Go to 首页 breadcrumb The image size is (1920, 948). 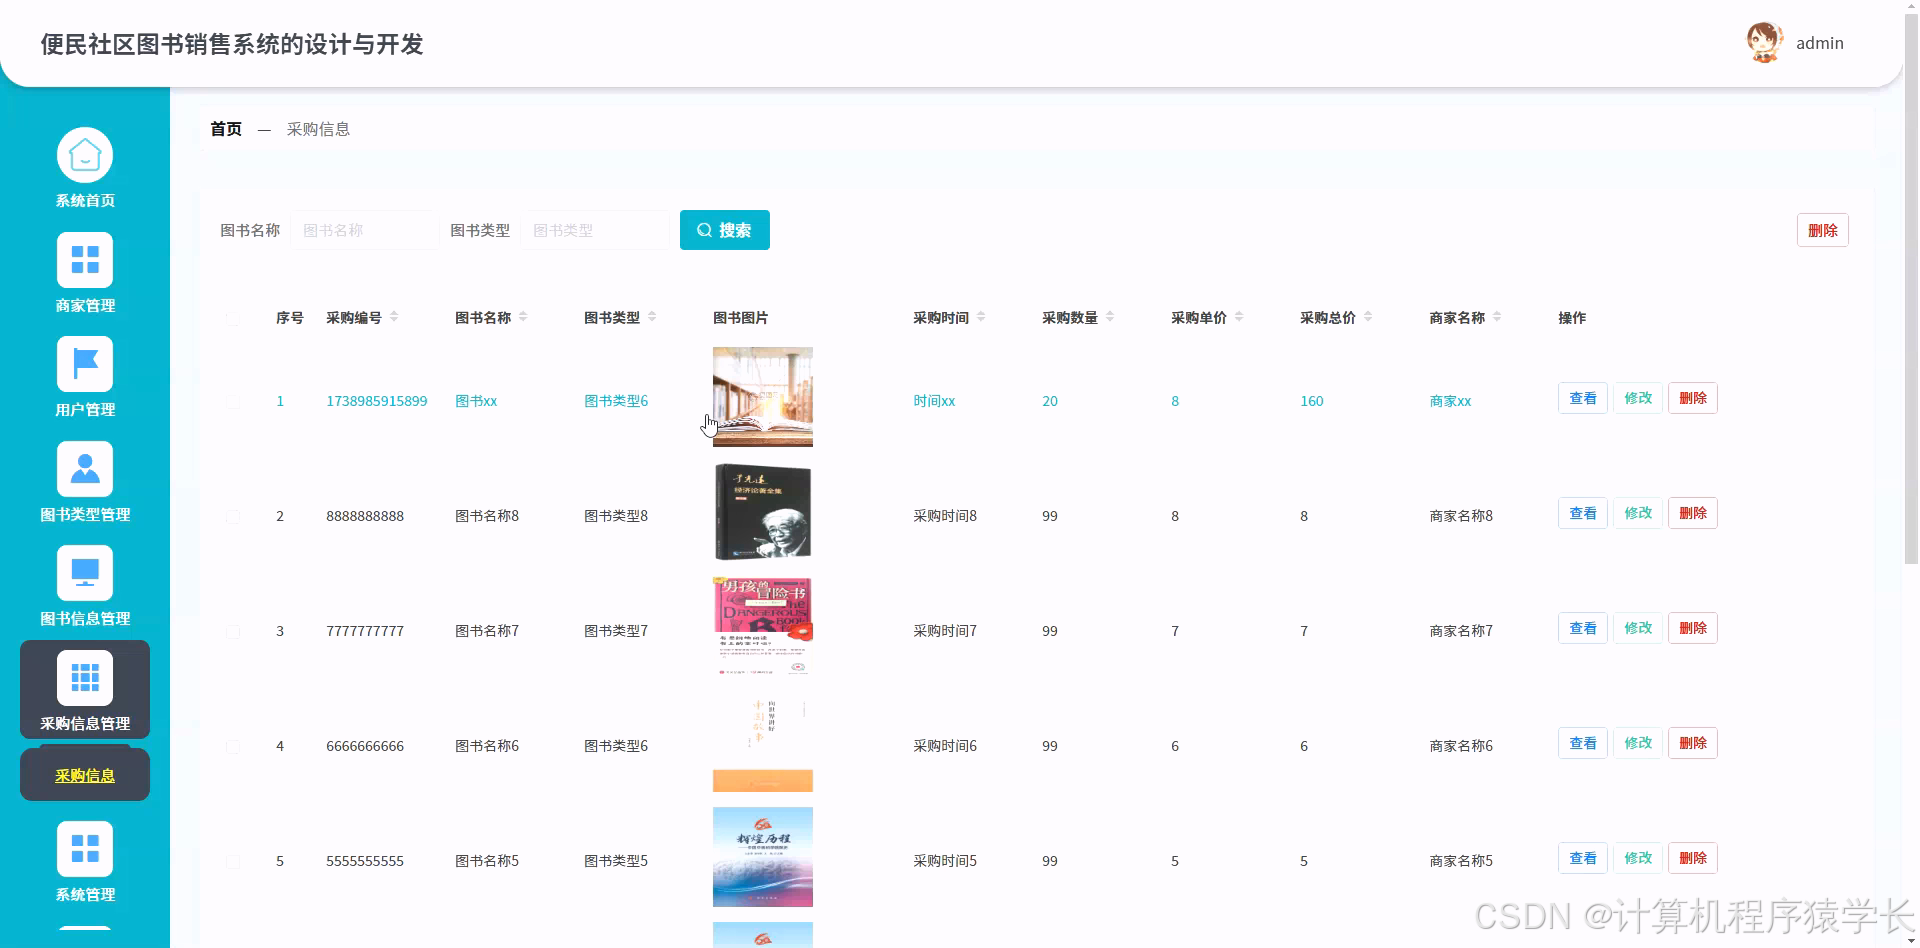tap(226, 129)
